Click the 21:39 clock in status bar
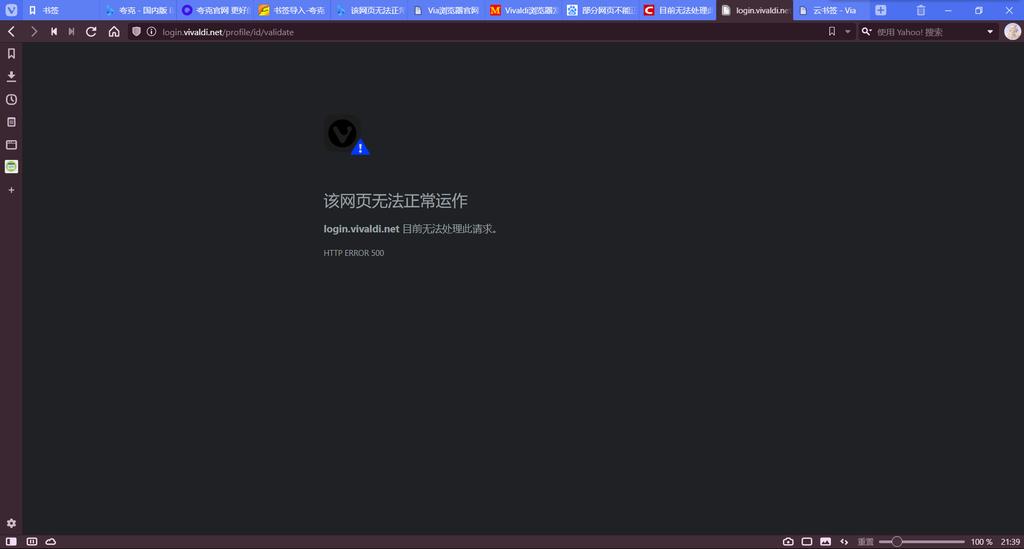Viewport: 1024px width, 549px height. coord(1010,542)
